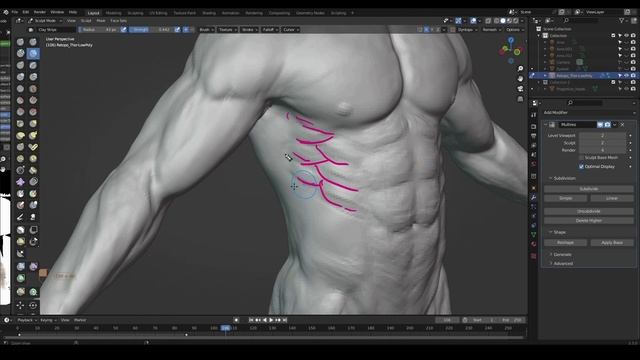Open the Add Modifier menu button
The height and width of the screenshot is (360, 640).
[589, 112]
